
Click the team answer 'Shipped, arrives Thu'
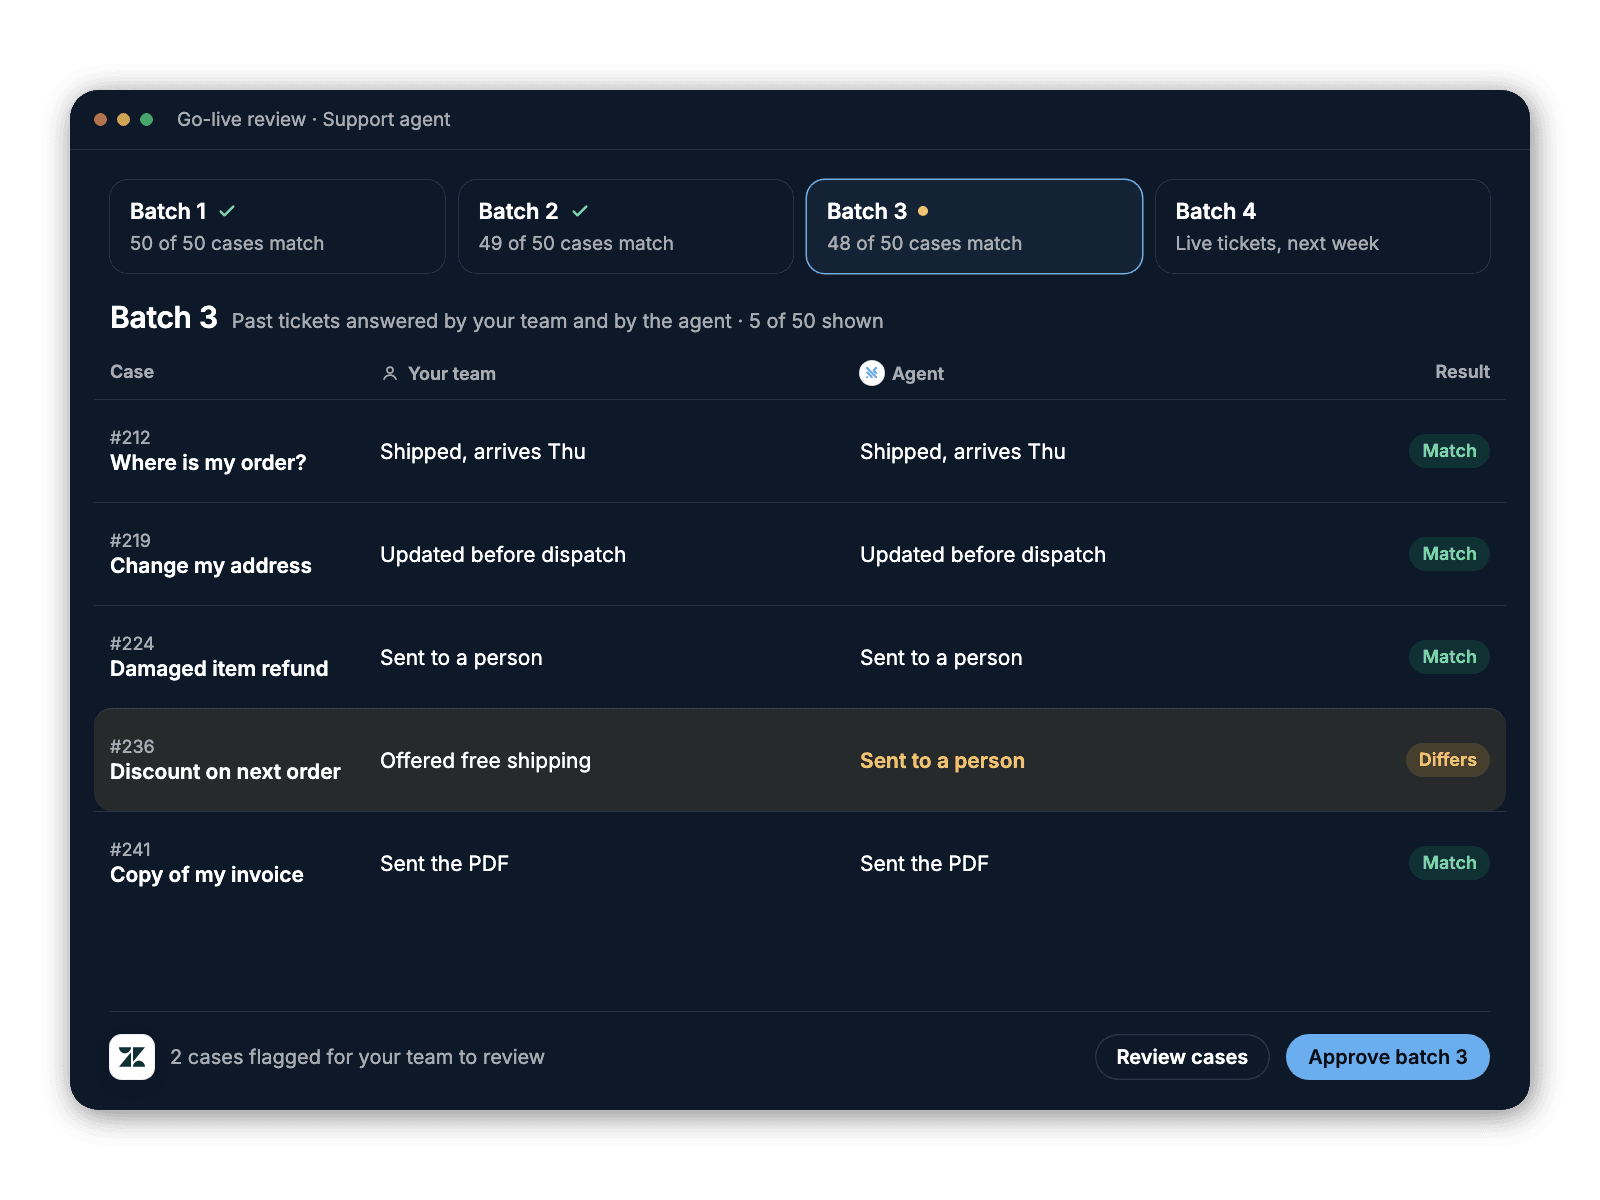[x=483, y=452]
